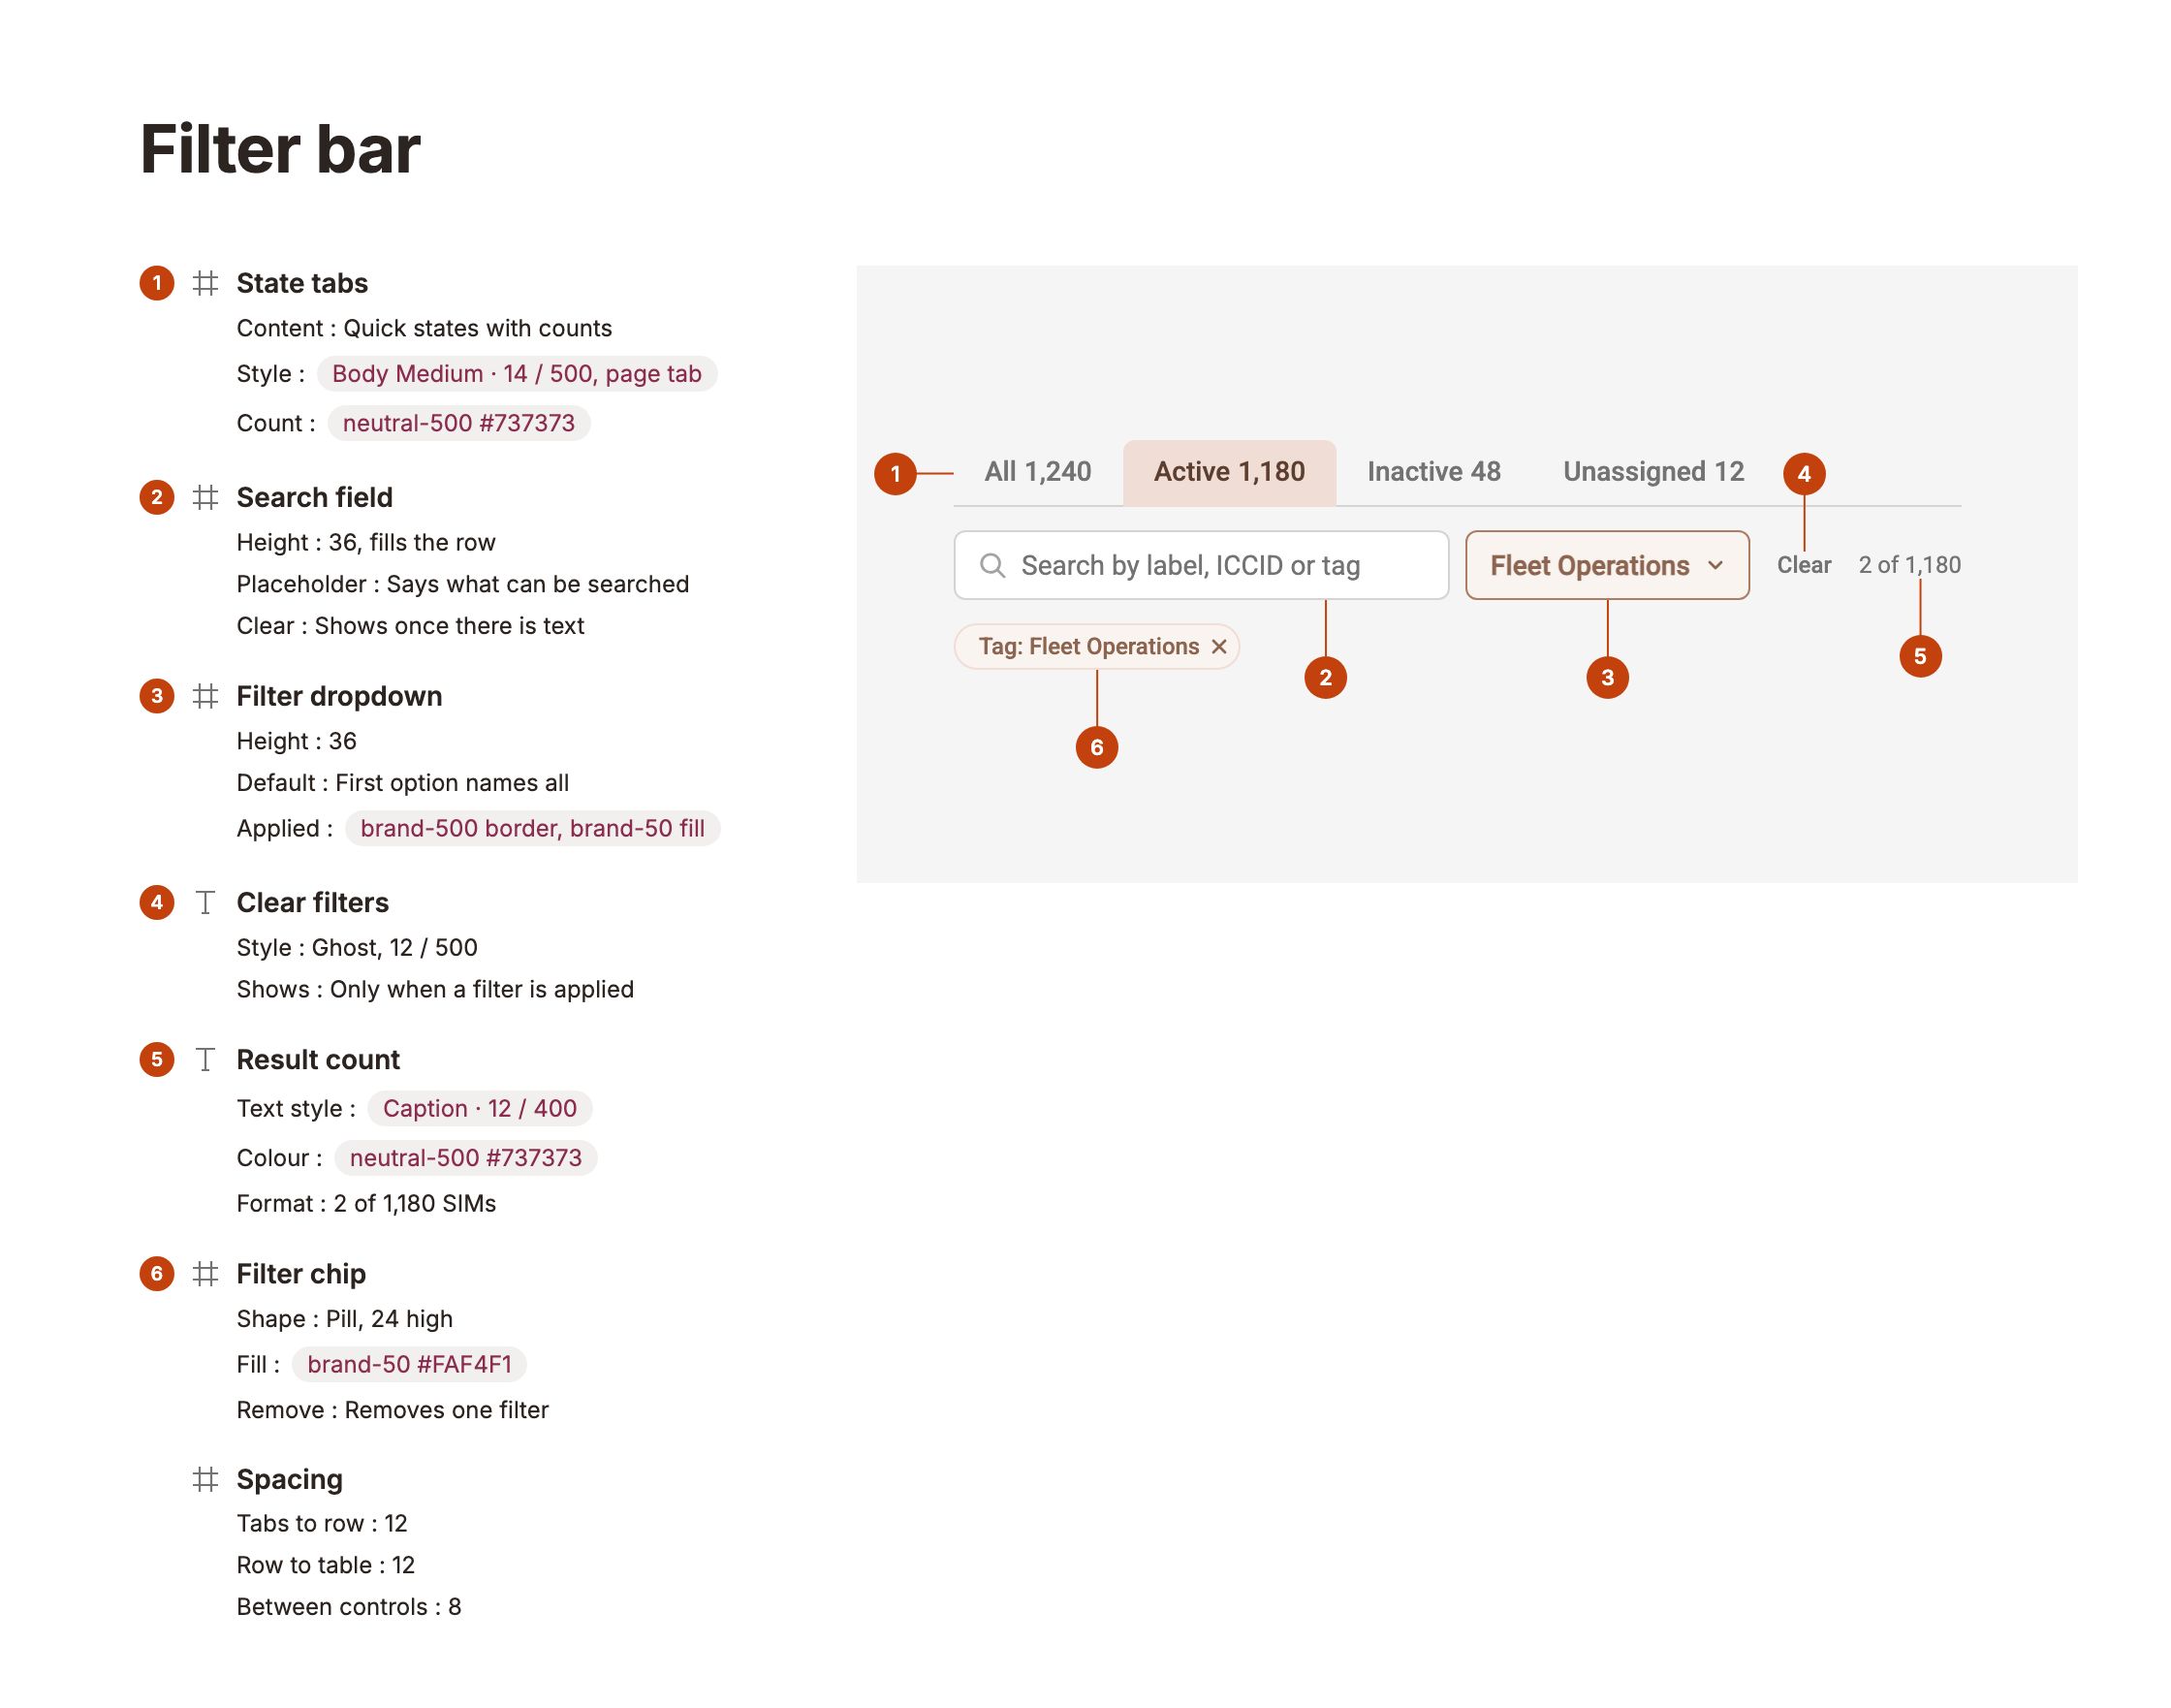Image resolution: width=2171 pixels, height=1708 pixels.
Task: Click the 'Clear filters' heading
Action: pos(312,902)
